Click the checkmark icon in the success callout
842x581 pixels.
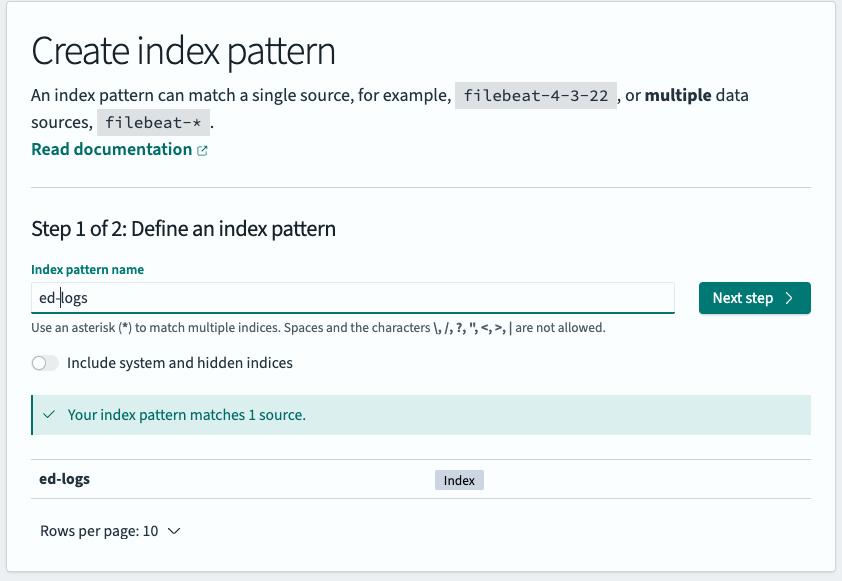tap(49, 414)
